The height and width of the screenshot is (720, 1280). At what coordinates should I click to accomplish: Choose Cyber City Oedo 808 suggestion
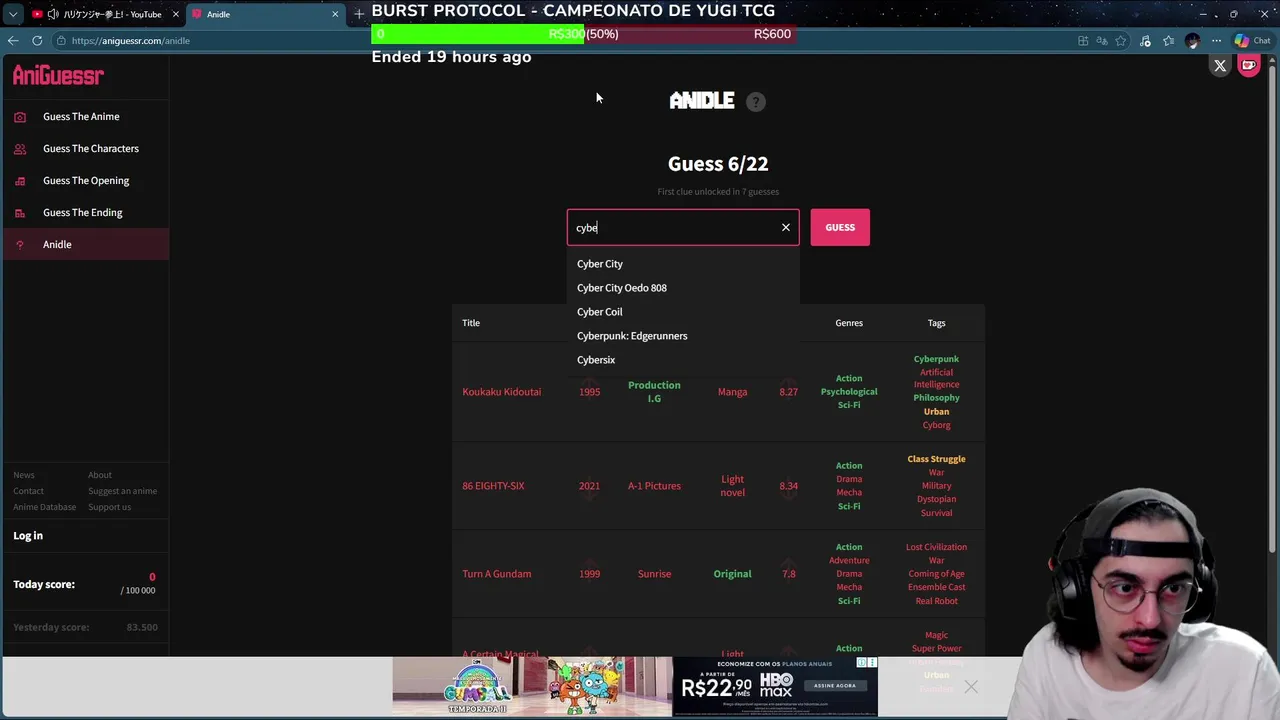point(683,288)
